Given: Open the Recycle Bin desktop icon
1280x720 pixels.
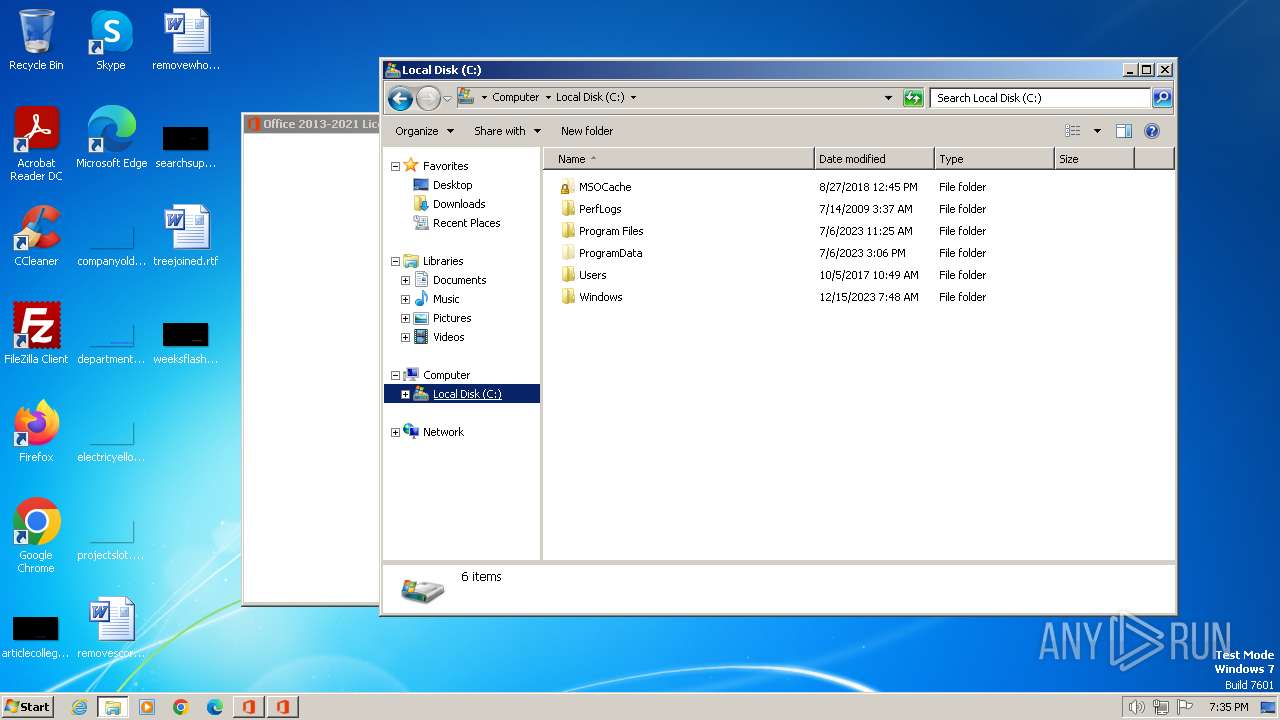Looking at the screenshot, I should [x=36, y=41].
